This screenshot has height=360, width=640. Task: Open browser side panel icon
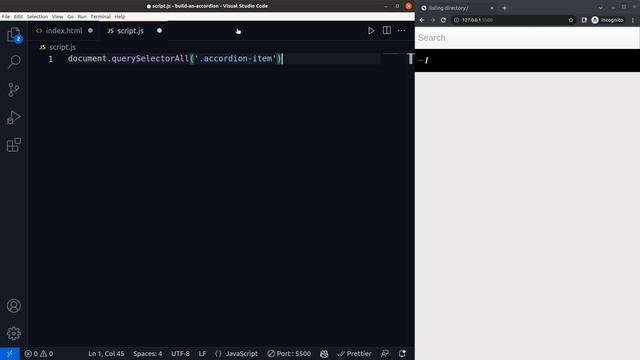click(x=584, y=20)
